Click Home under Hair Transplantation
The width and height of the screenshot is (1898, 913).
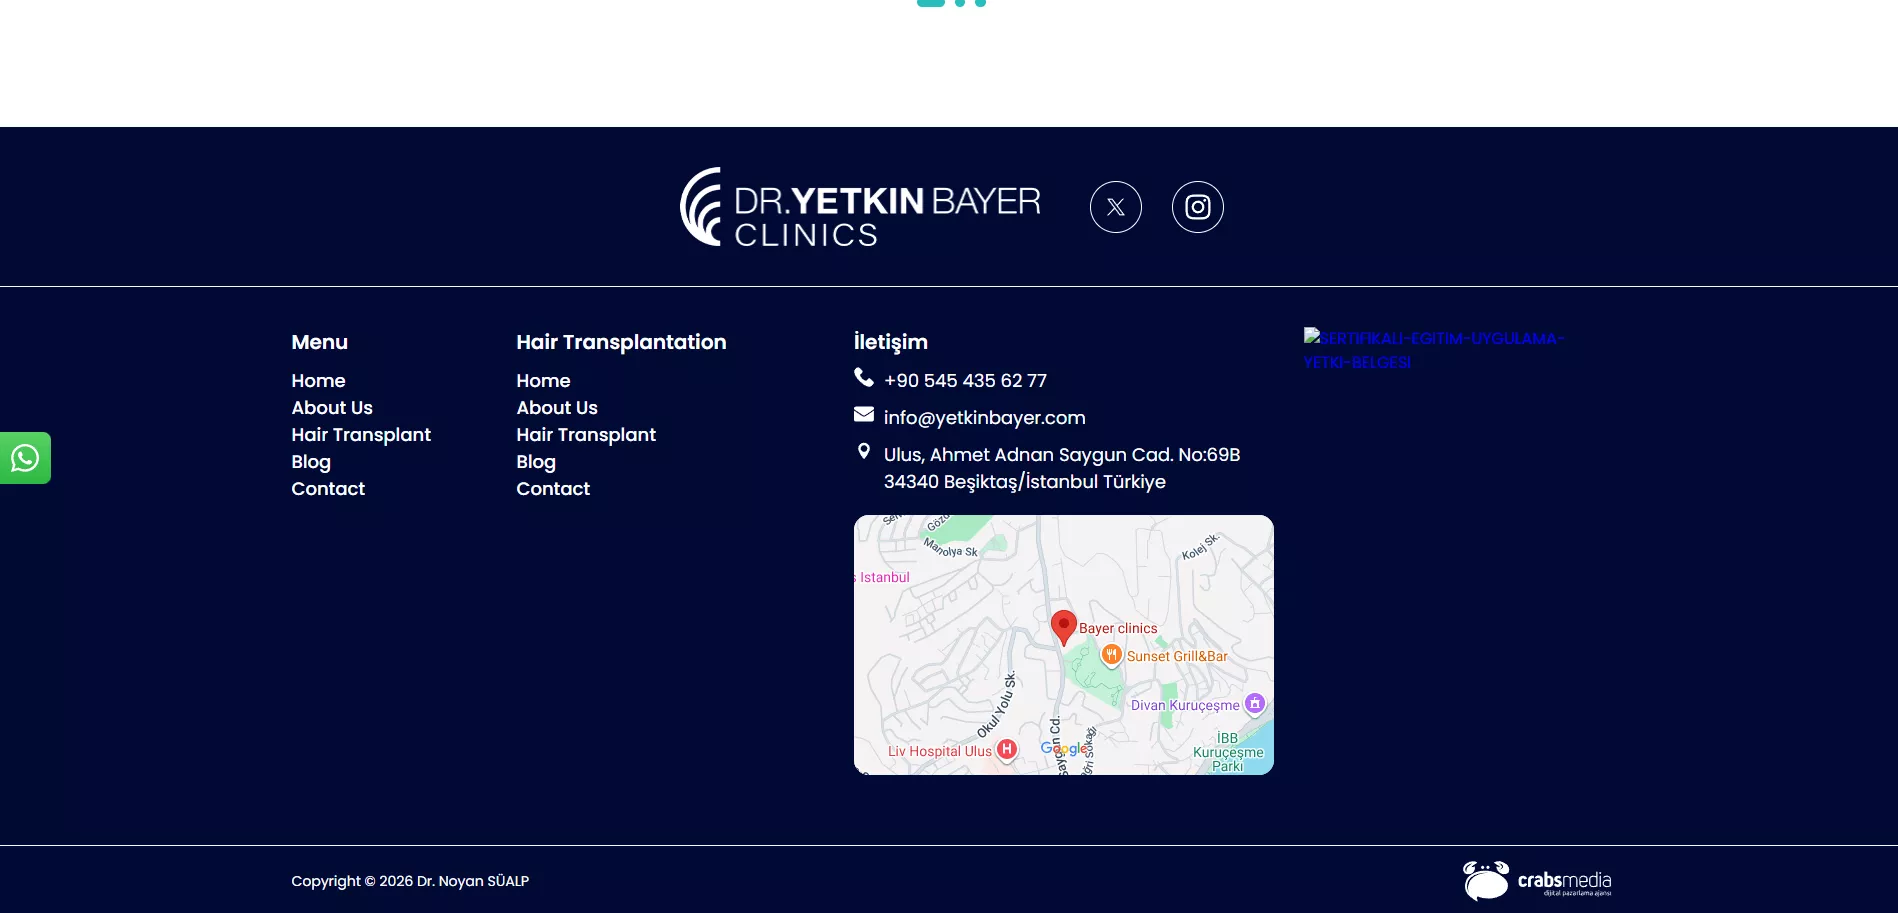(543, 381)
